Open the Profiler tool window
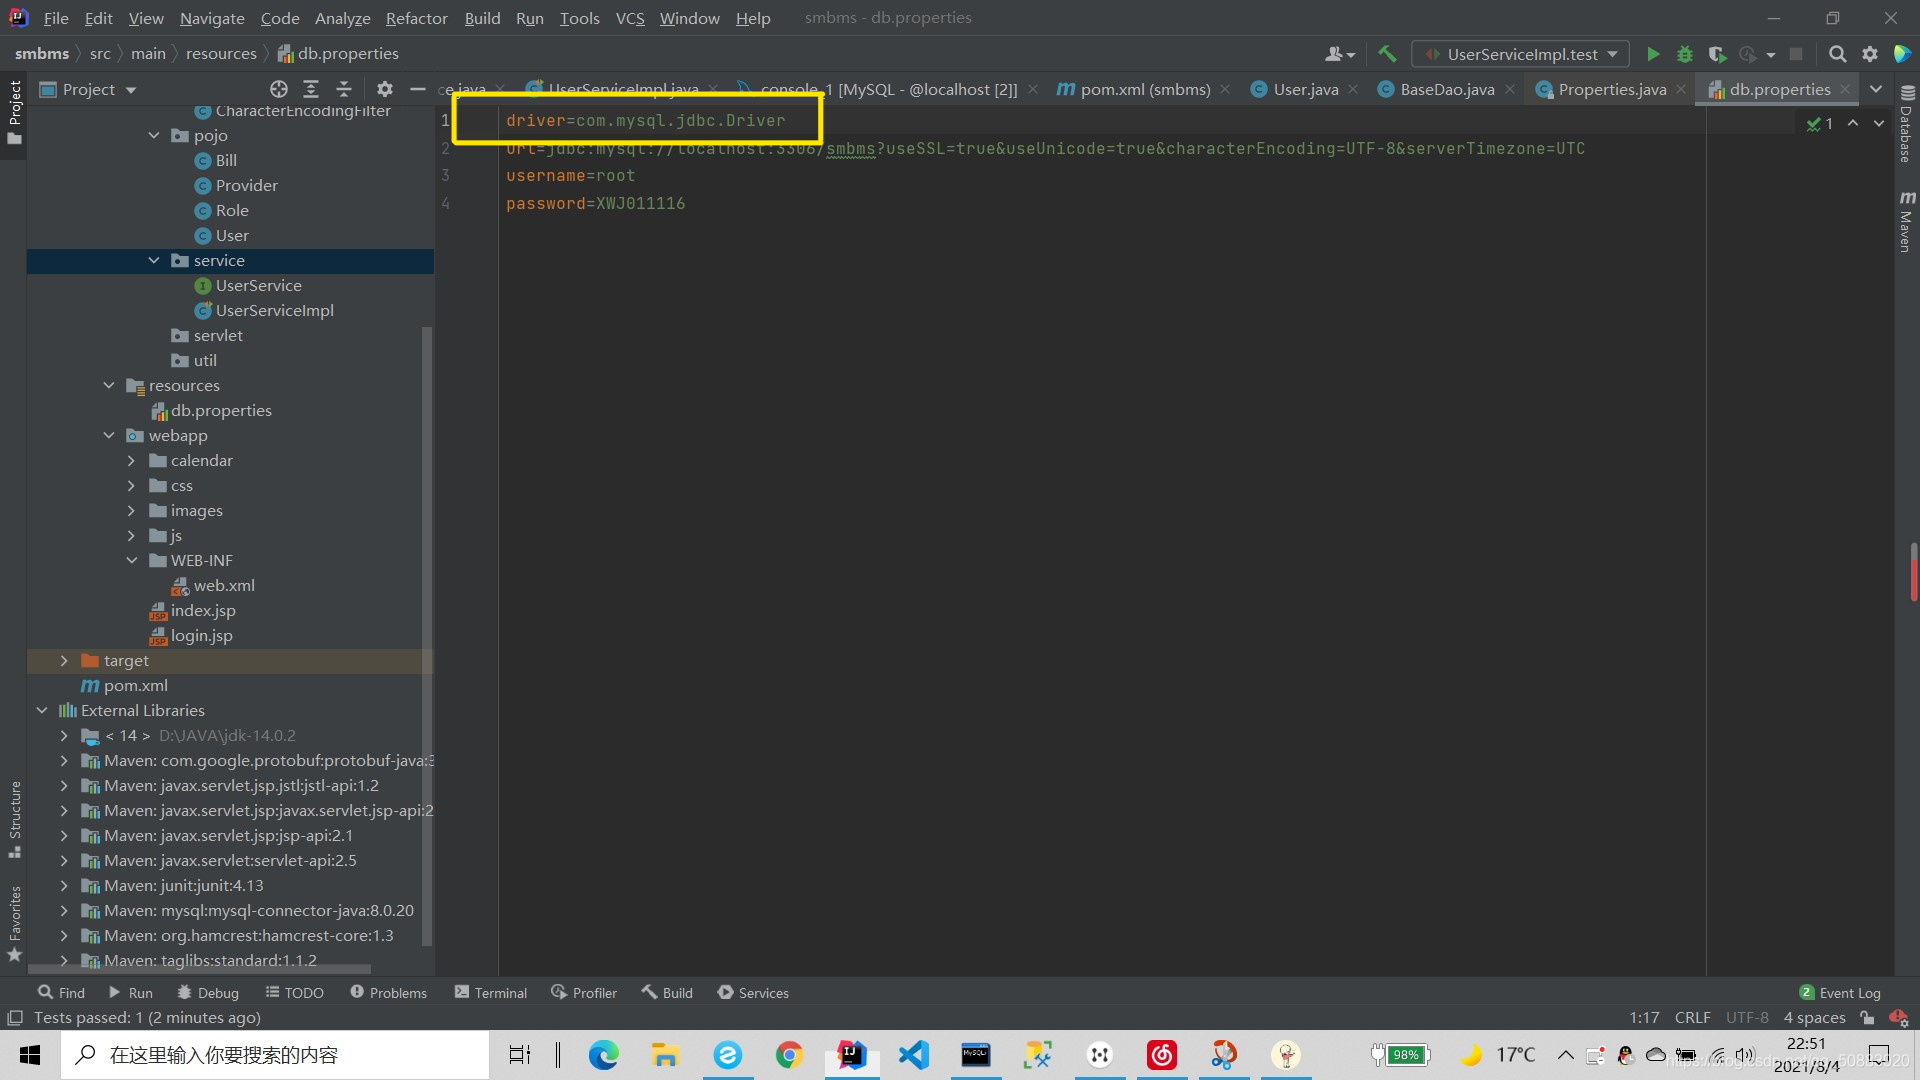 (584, 992)
